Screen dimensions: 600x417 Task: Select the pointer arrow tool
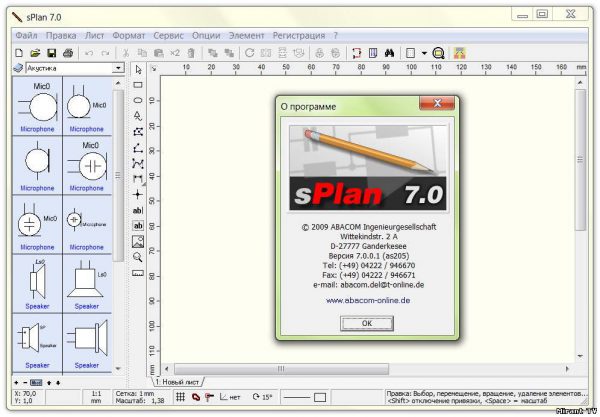[138, 69]
